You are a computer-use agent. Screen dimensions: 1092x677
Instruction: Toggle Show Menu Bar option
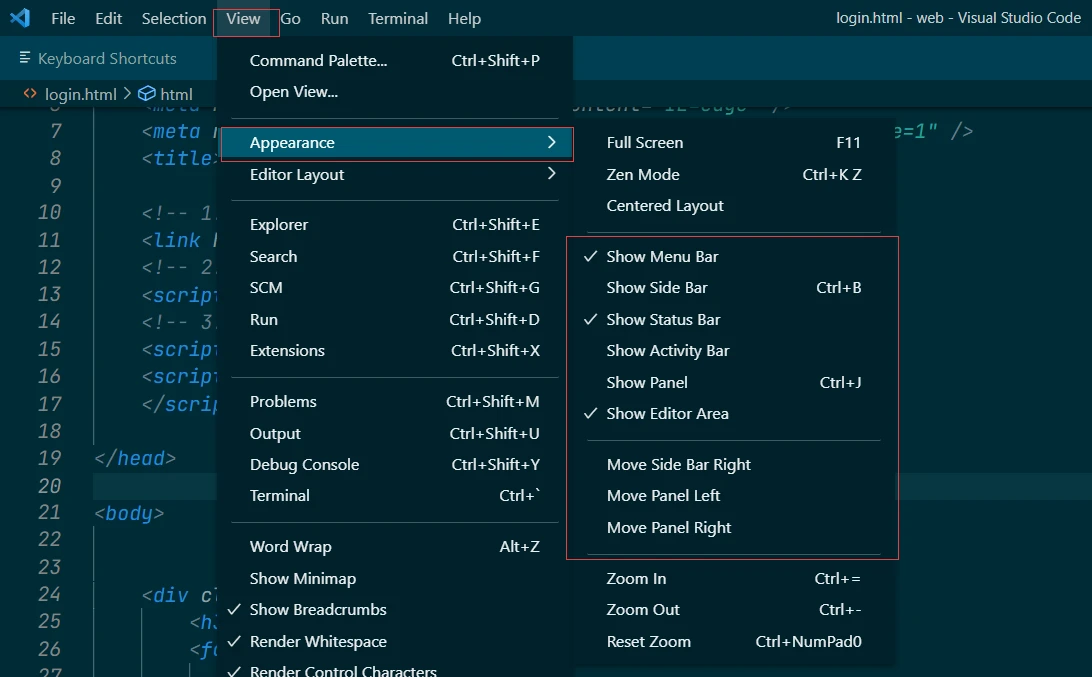662,256
